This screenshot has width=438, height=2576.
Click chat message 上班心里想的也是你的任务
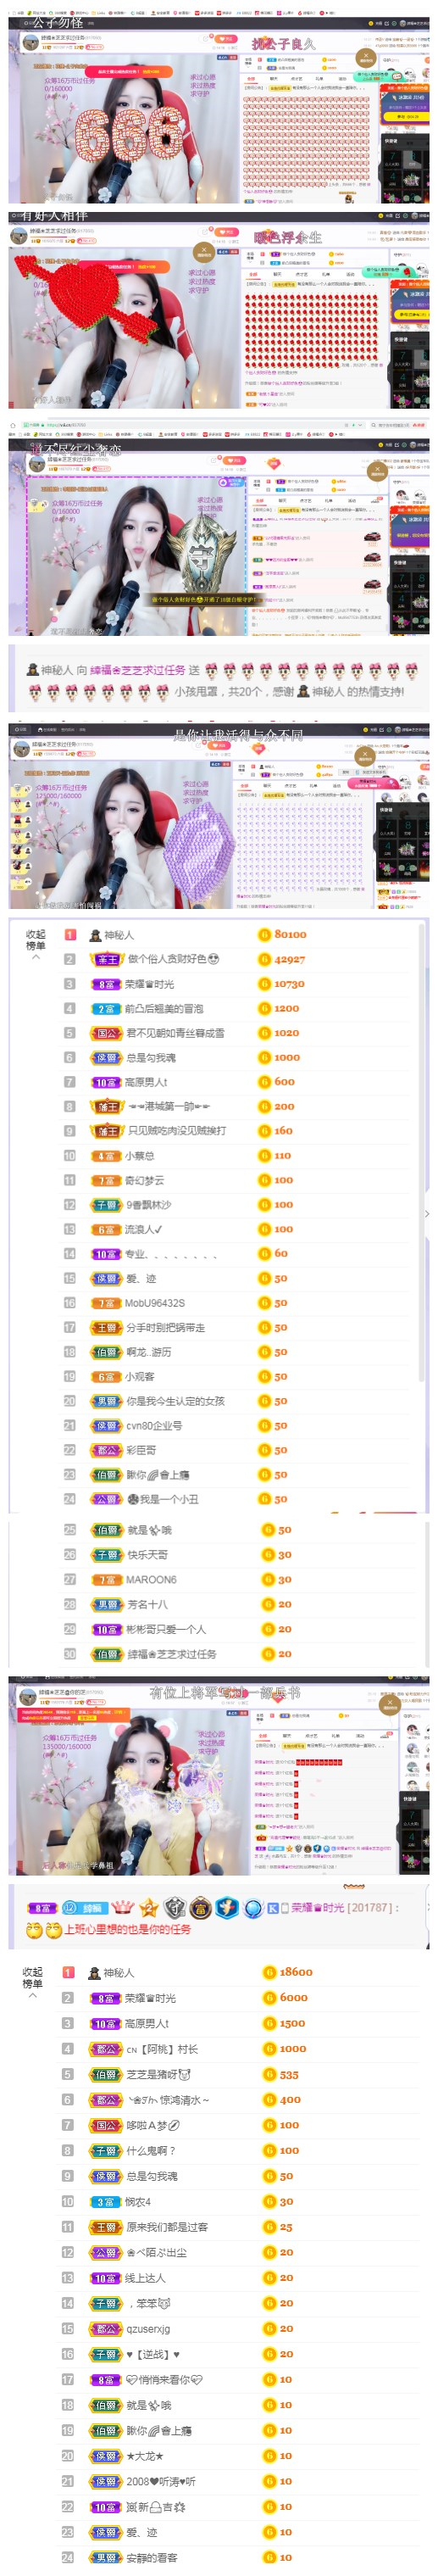pos(127,1929)
